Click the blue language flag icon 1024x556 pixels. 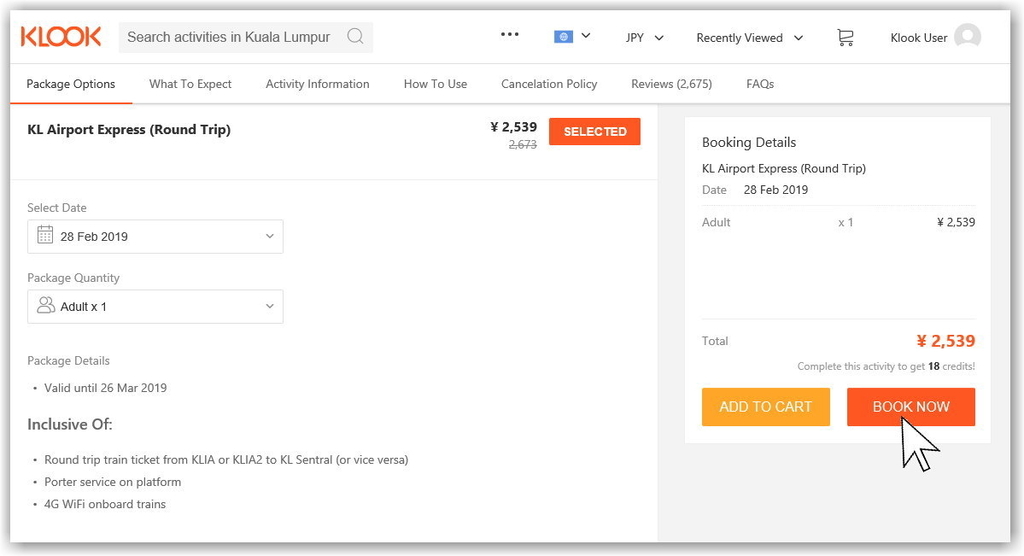563,37
